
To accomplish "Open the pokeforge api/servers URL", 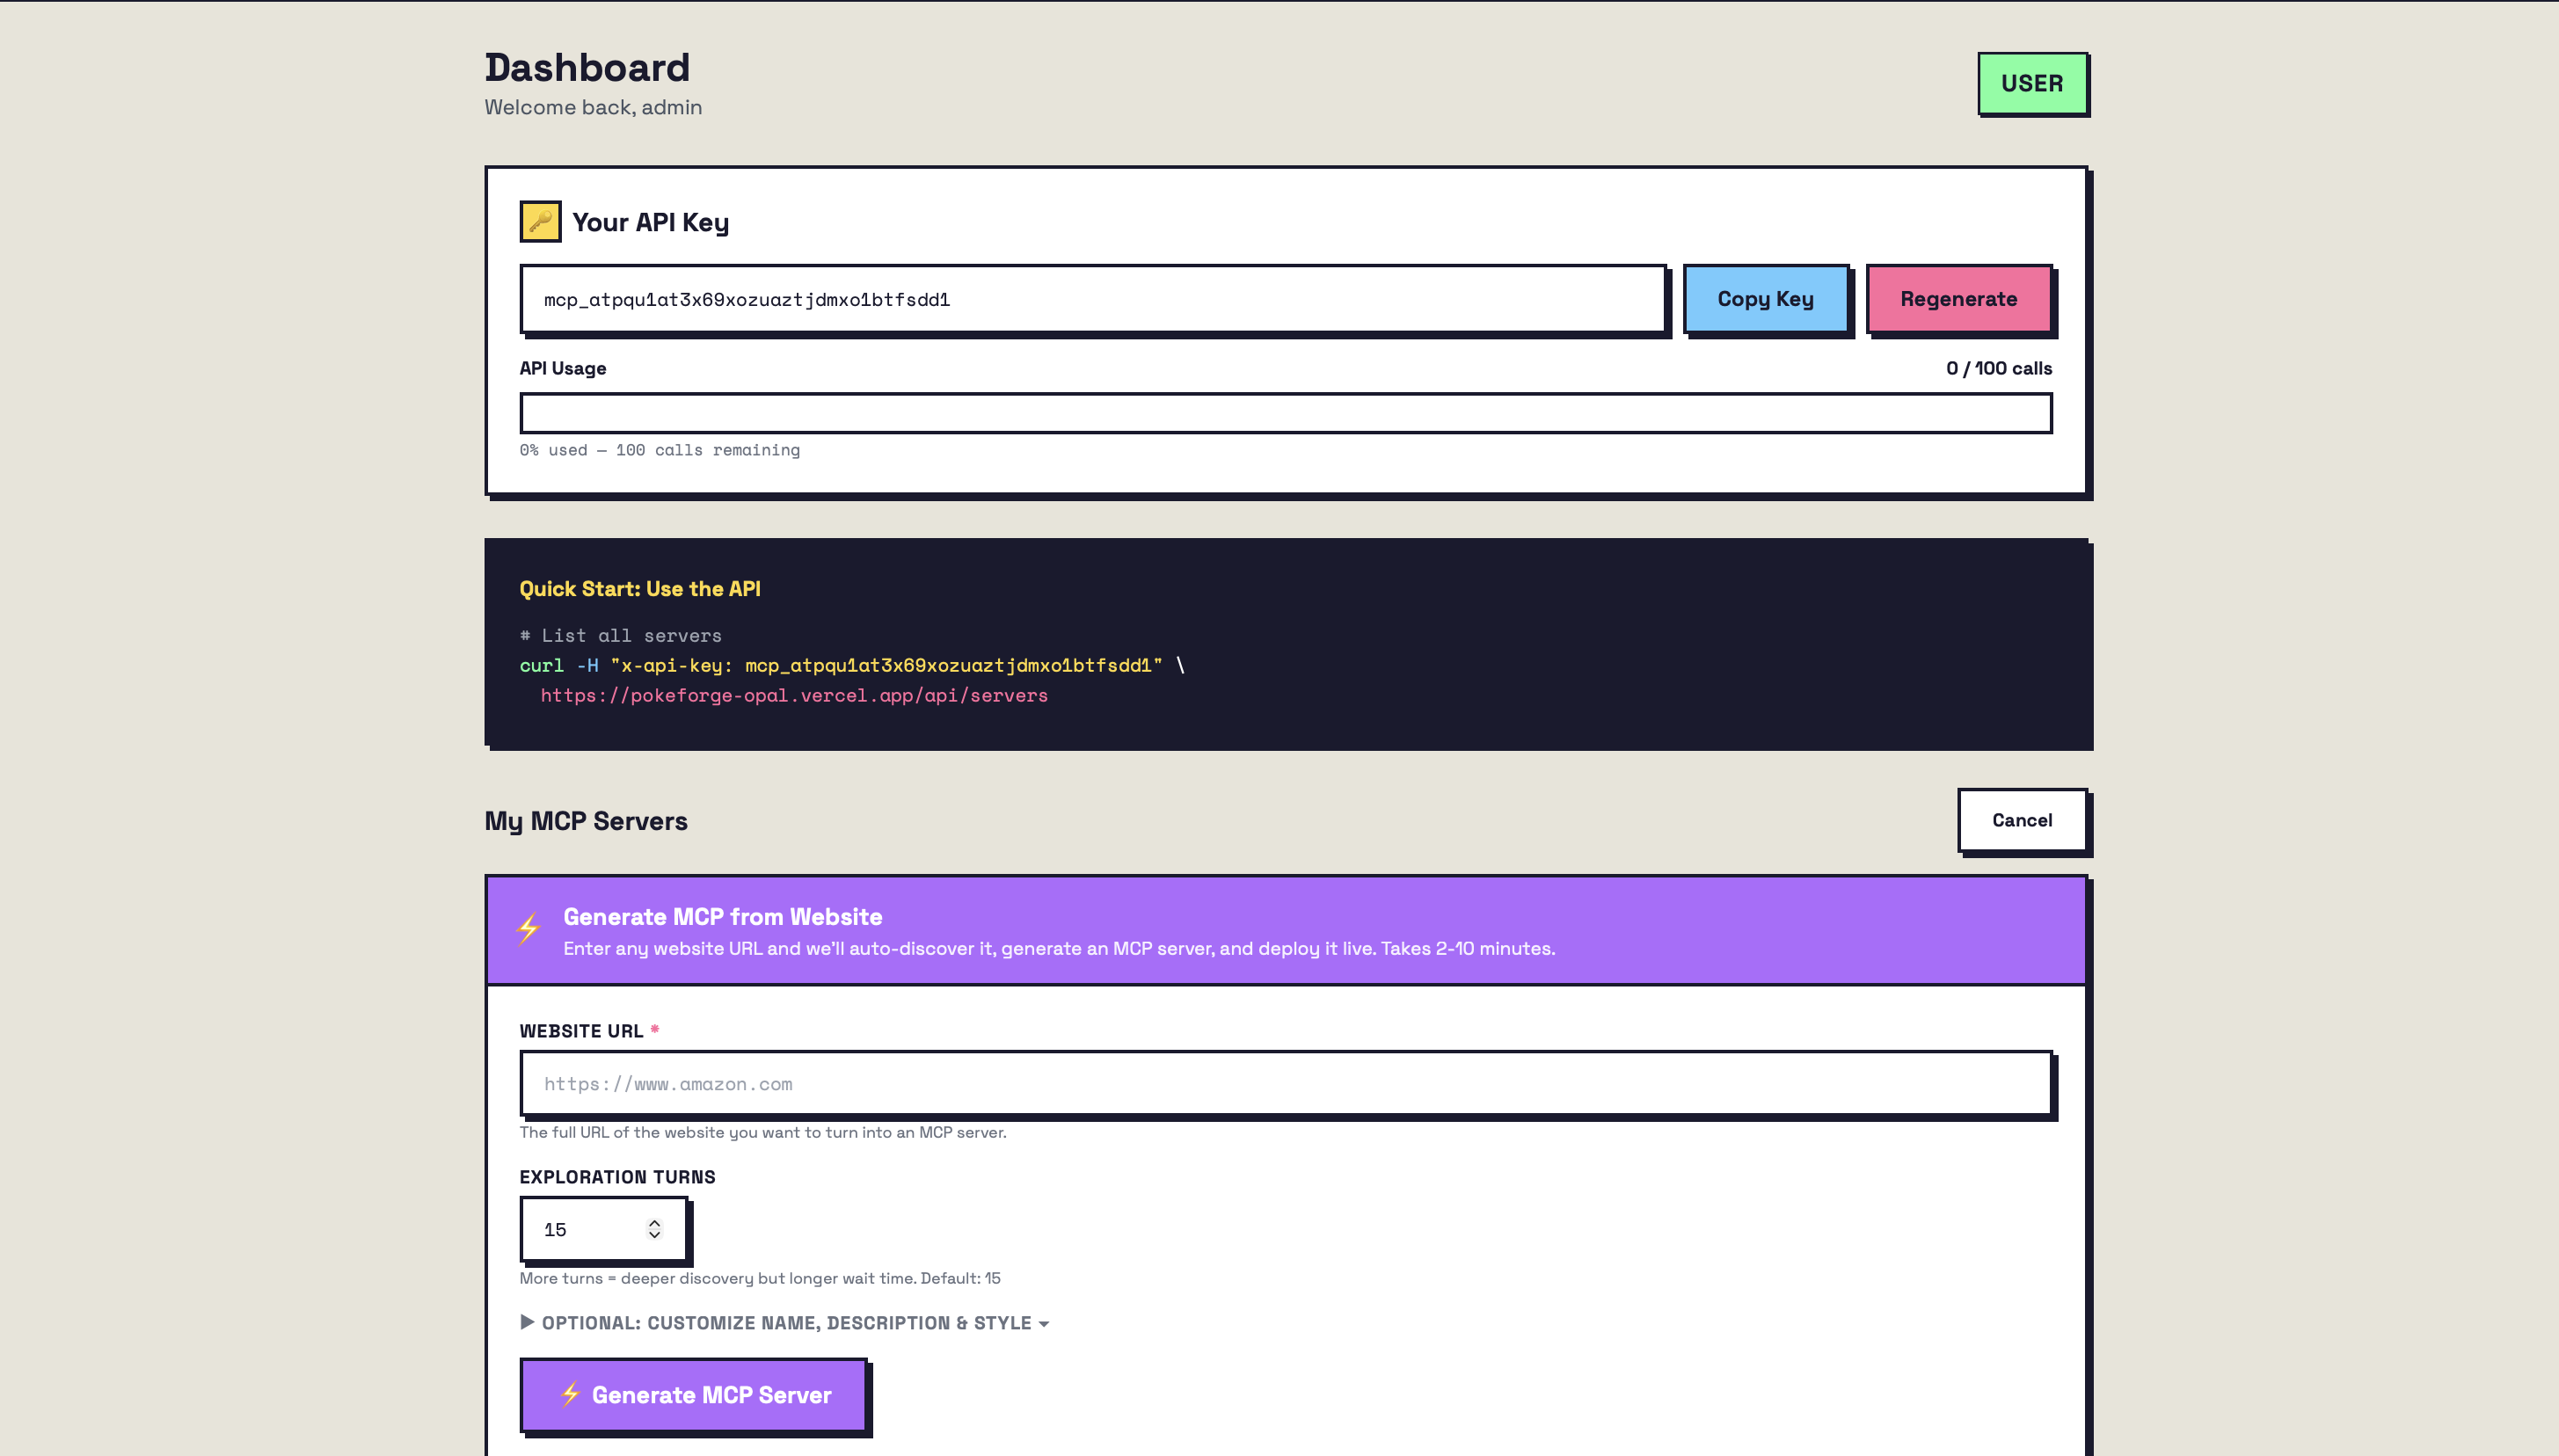I will click(794, 695).
